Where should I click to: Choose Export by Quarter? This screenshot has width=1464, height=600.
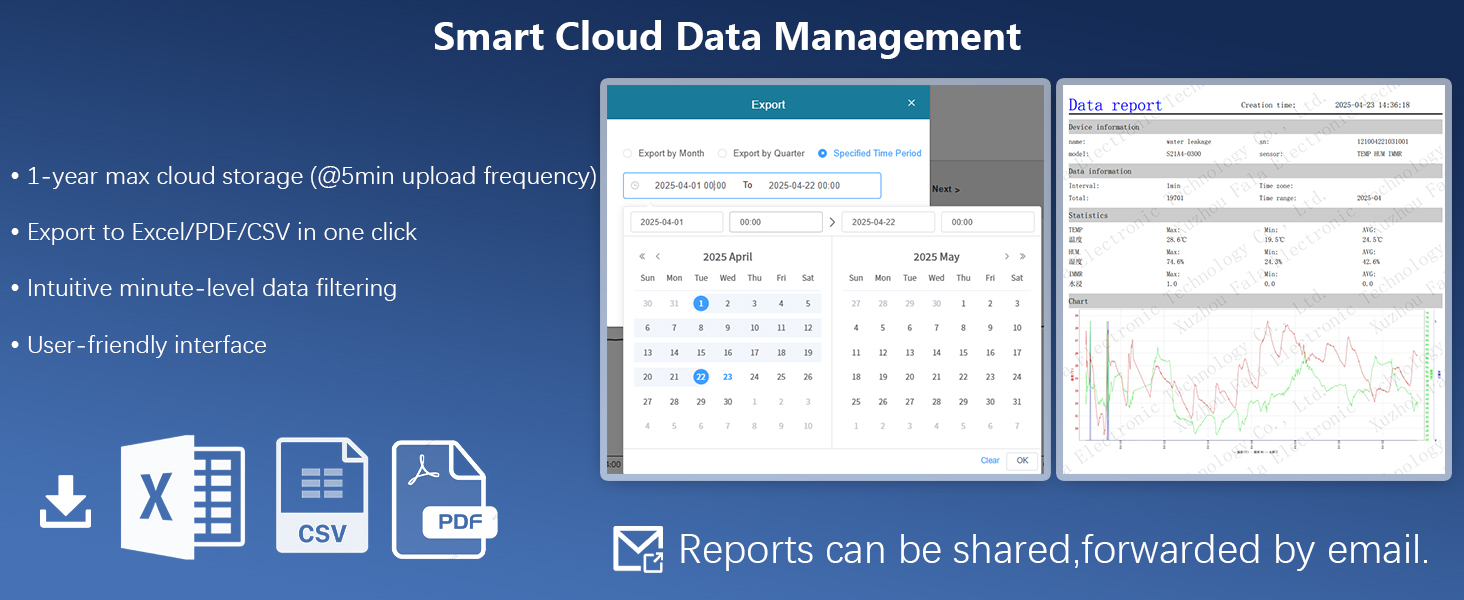[722, 153]
